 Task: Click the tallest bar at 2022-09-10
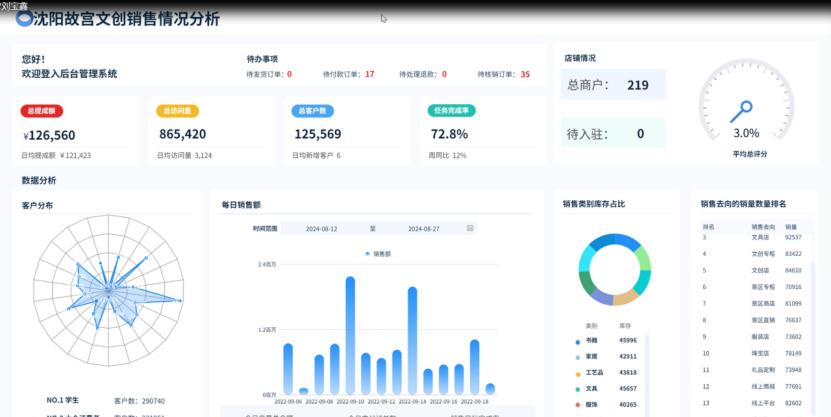point(350,335)
